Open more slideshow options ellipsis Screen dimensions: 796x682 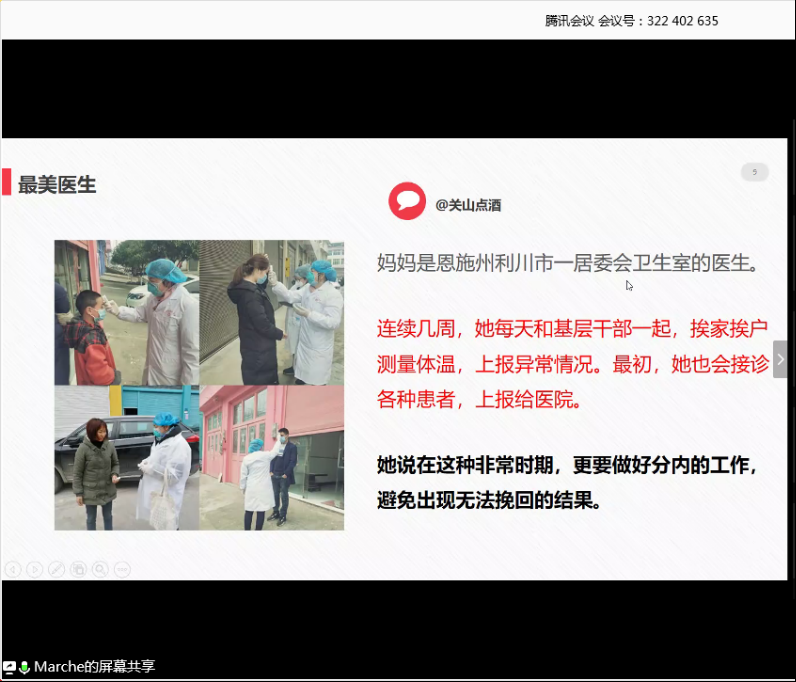pyautogui.click(x=122, y=569)
